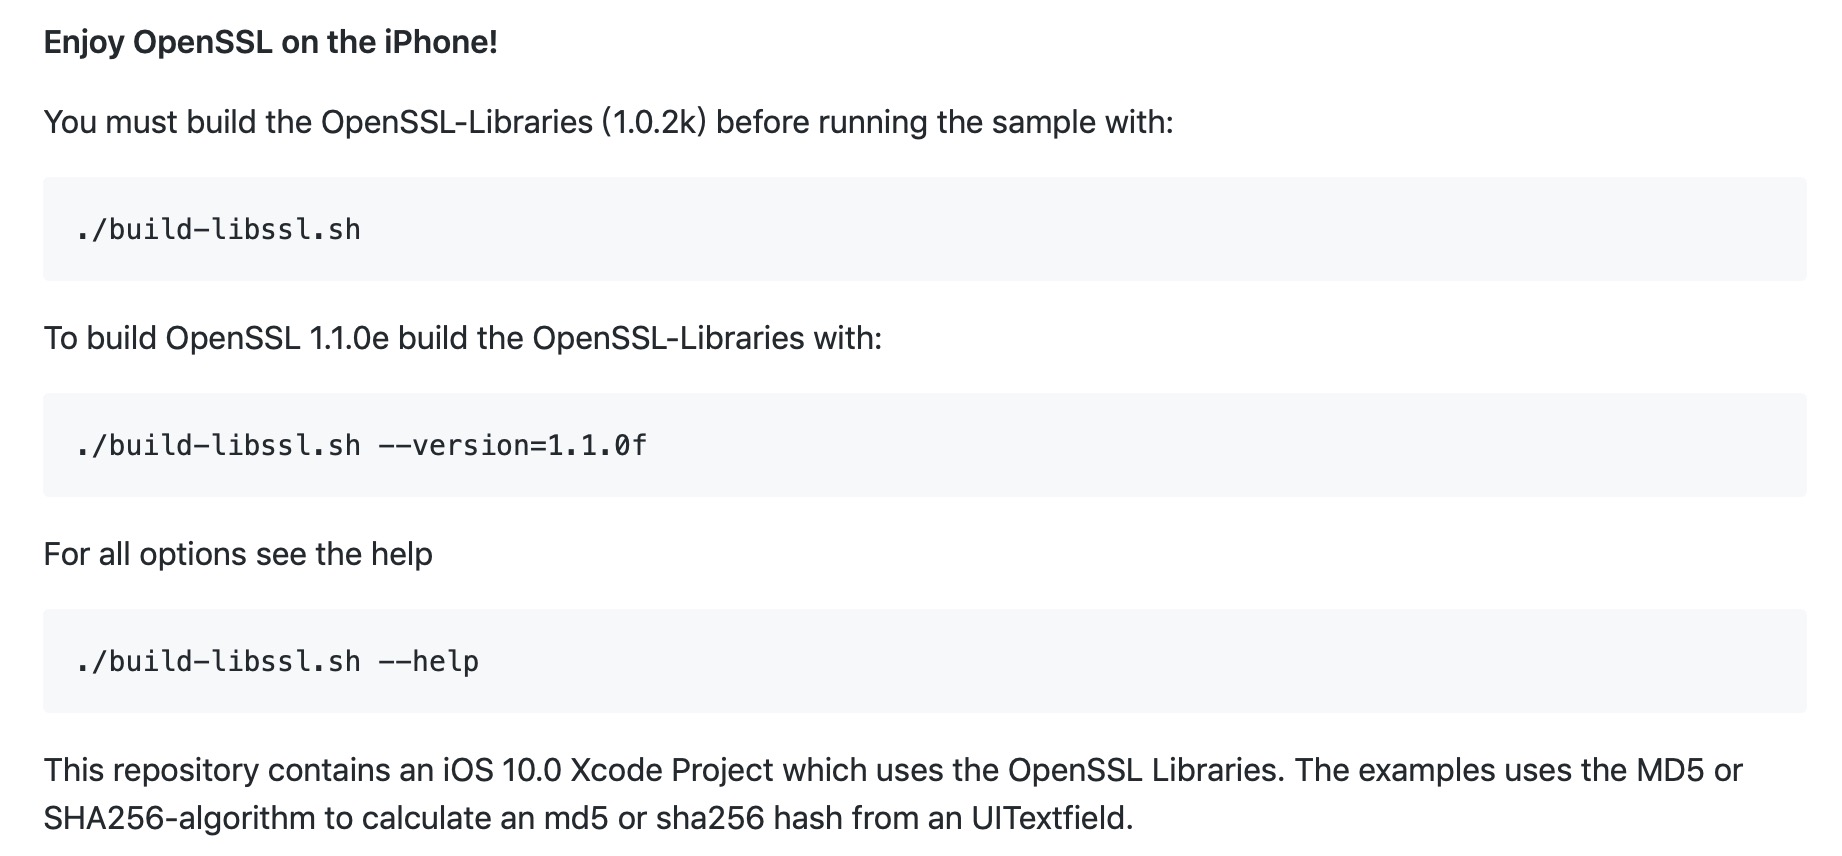Image resolution: width=1842 pixels, height=856 pixels.
Task: Click the 'For all options see the help' text
Action: coord(238,554)
